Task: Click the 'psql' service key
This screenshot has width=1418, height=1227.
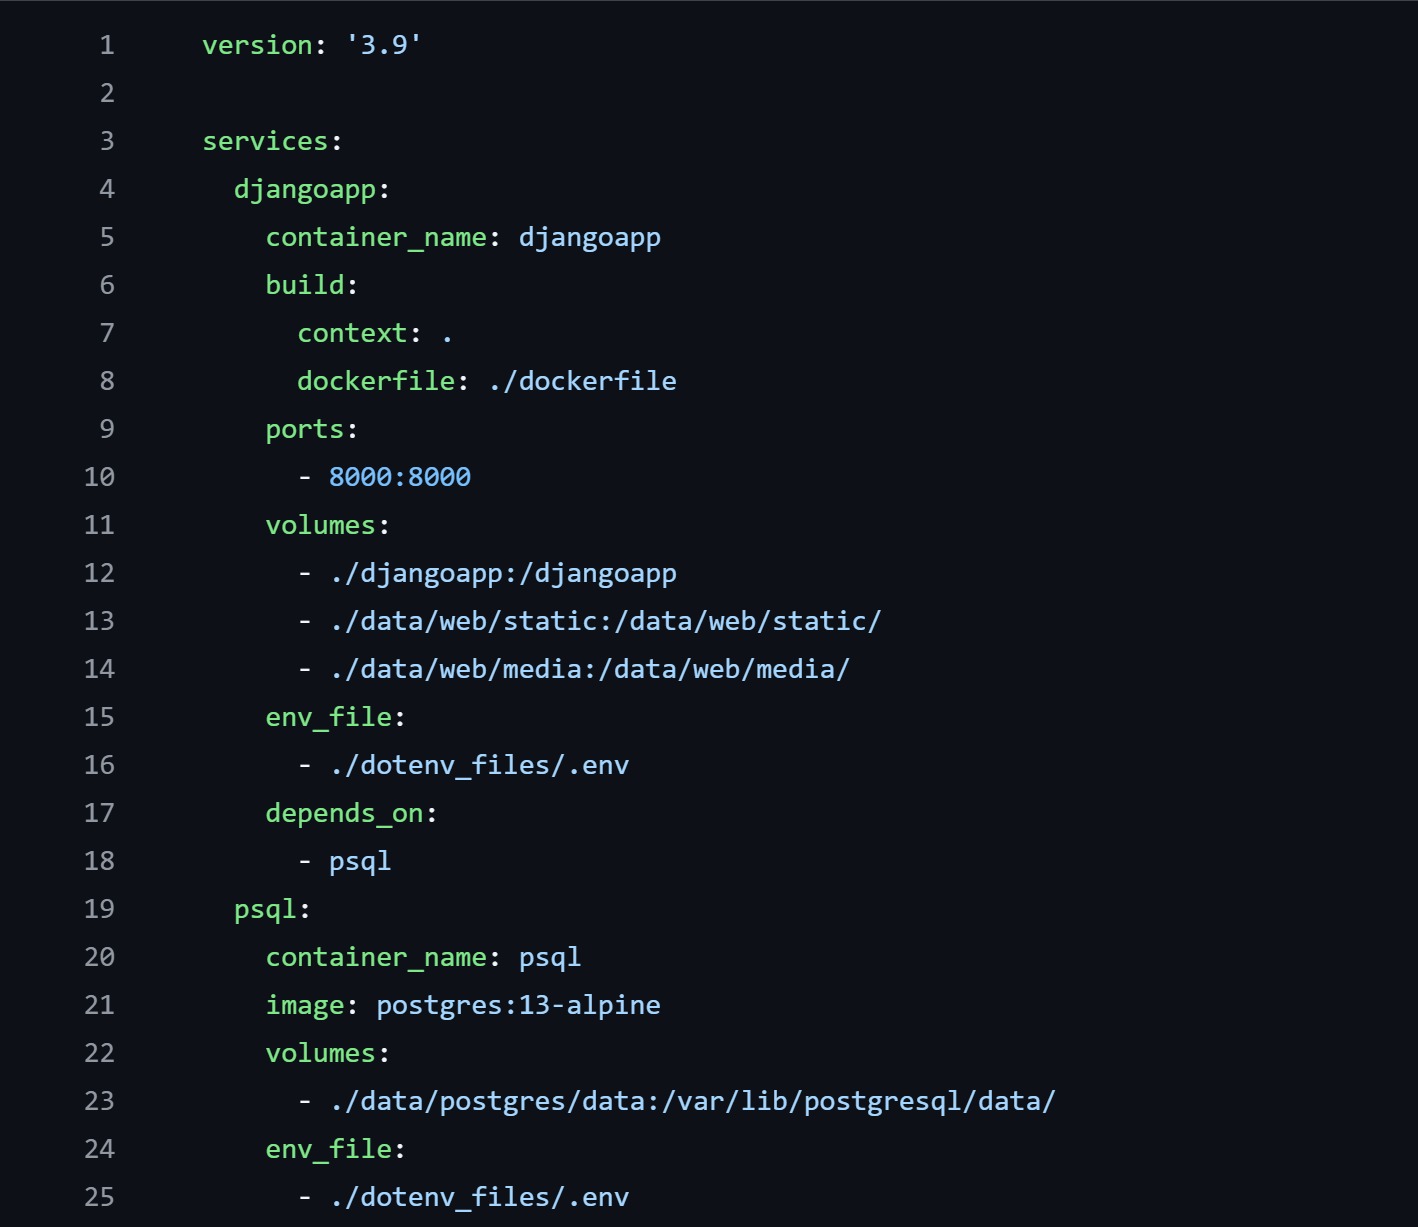Action: (x=265, y=909)
